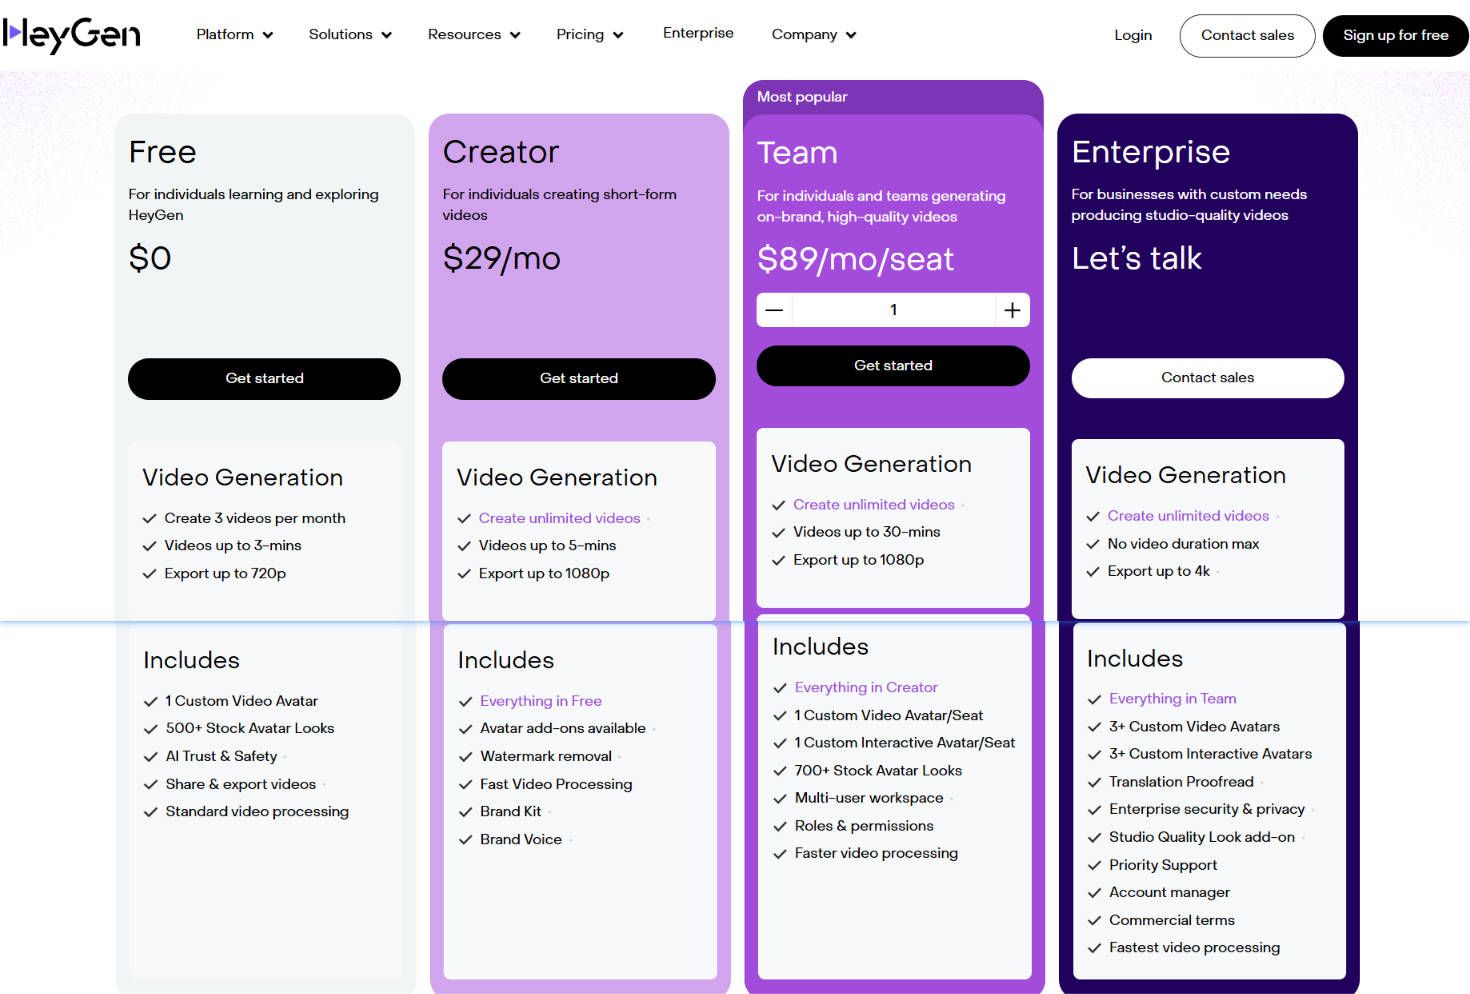1470x994 pixels.
Task: Click the Login link
Action: [x=1133, y=35]
